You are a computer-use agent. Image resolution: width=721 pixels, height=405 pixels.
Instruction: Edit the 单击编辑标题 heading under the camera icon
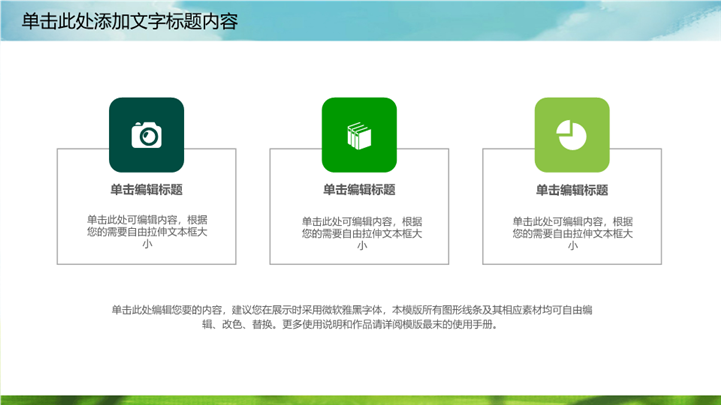pos(146,189)
